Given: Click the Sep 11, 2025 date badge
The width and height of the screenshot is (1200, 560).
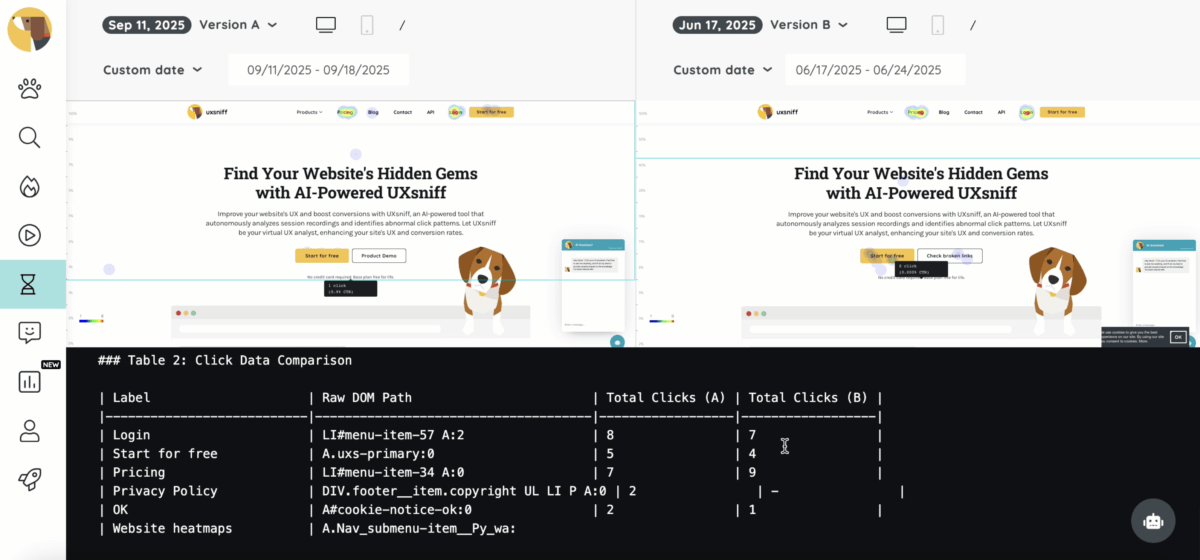Looking at the screenshot, I should tap(147, 25).
